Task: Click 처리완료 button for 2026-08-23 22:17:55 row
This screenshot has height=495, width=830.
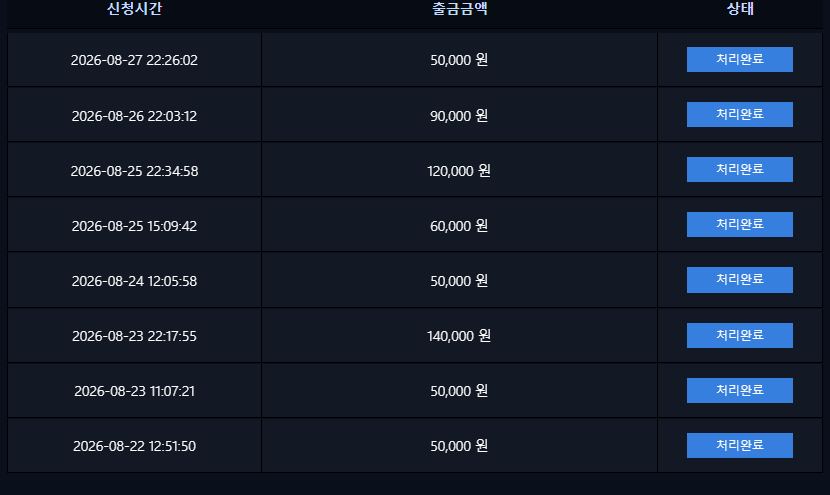Action: coord(739,336)
